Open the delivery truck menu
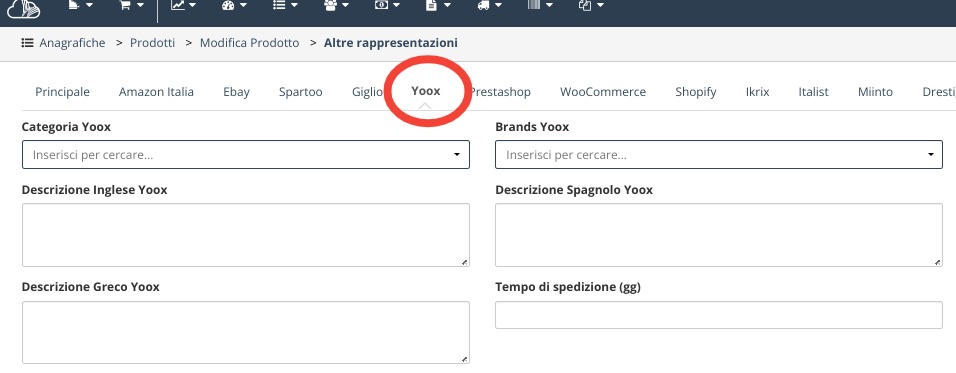956x373 pixels. 489,5
